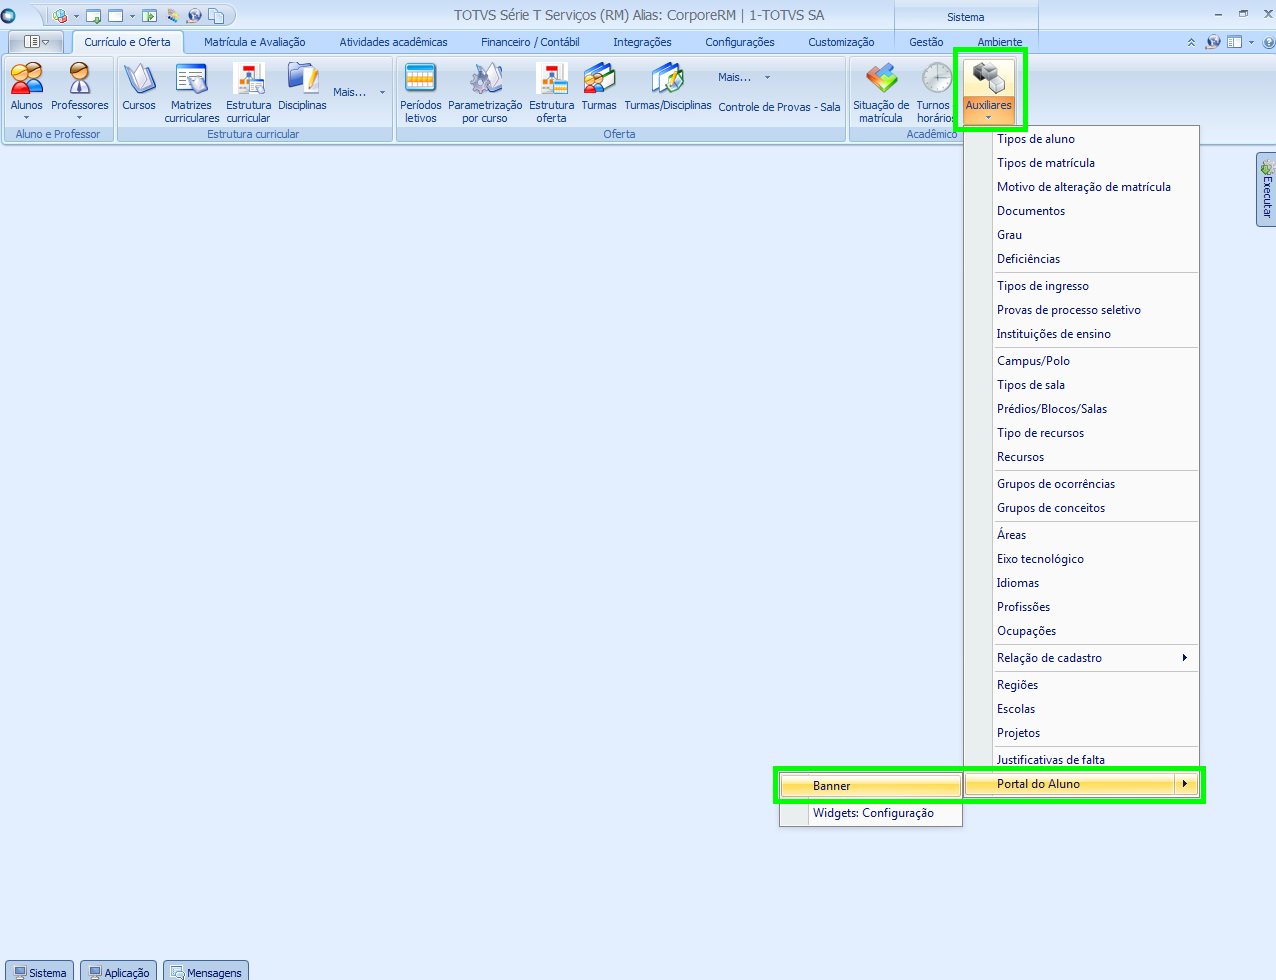Screen dimensions: 1276x980
Task: Choose Prédios/Blocos/Salas menu item
Action: pos(1081,409)
